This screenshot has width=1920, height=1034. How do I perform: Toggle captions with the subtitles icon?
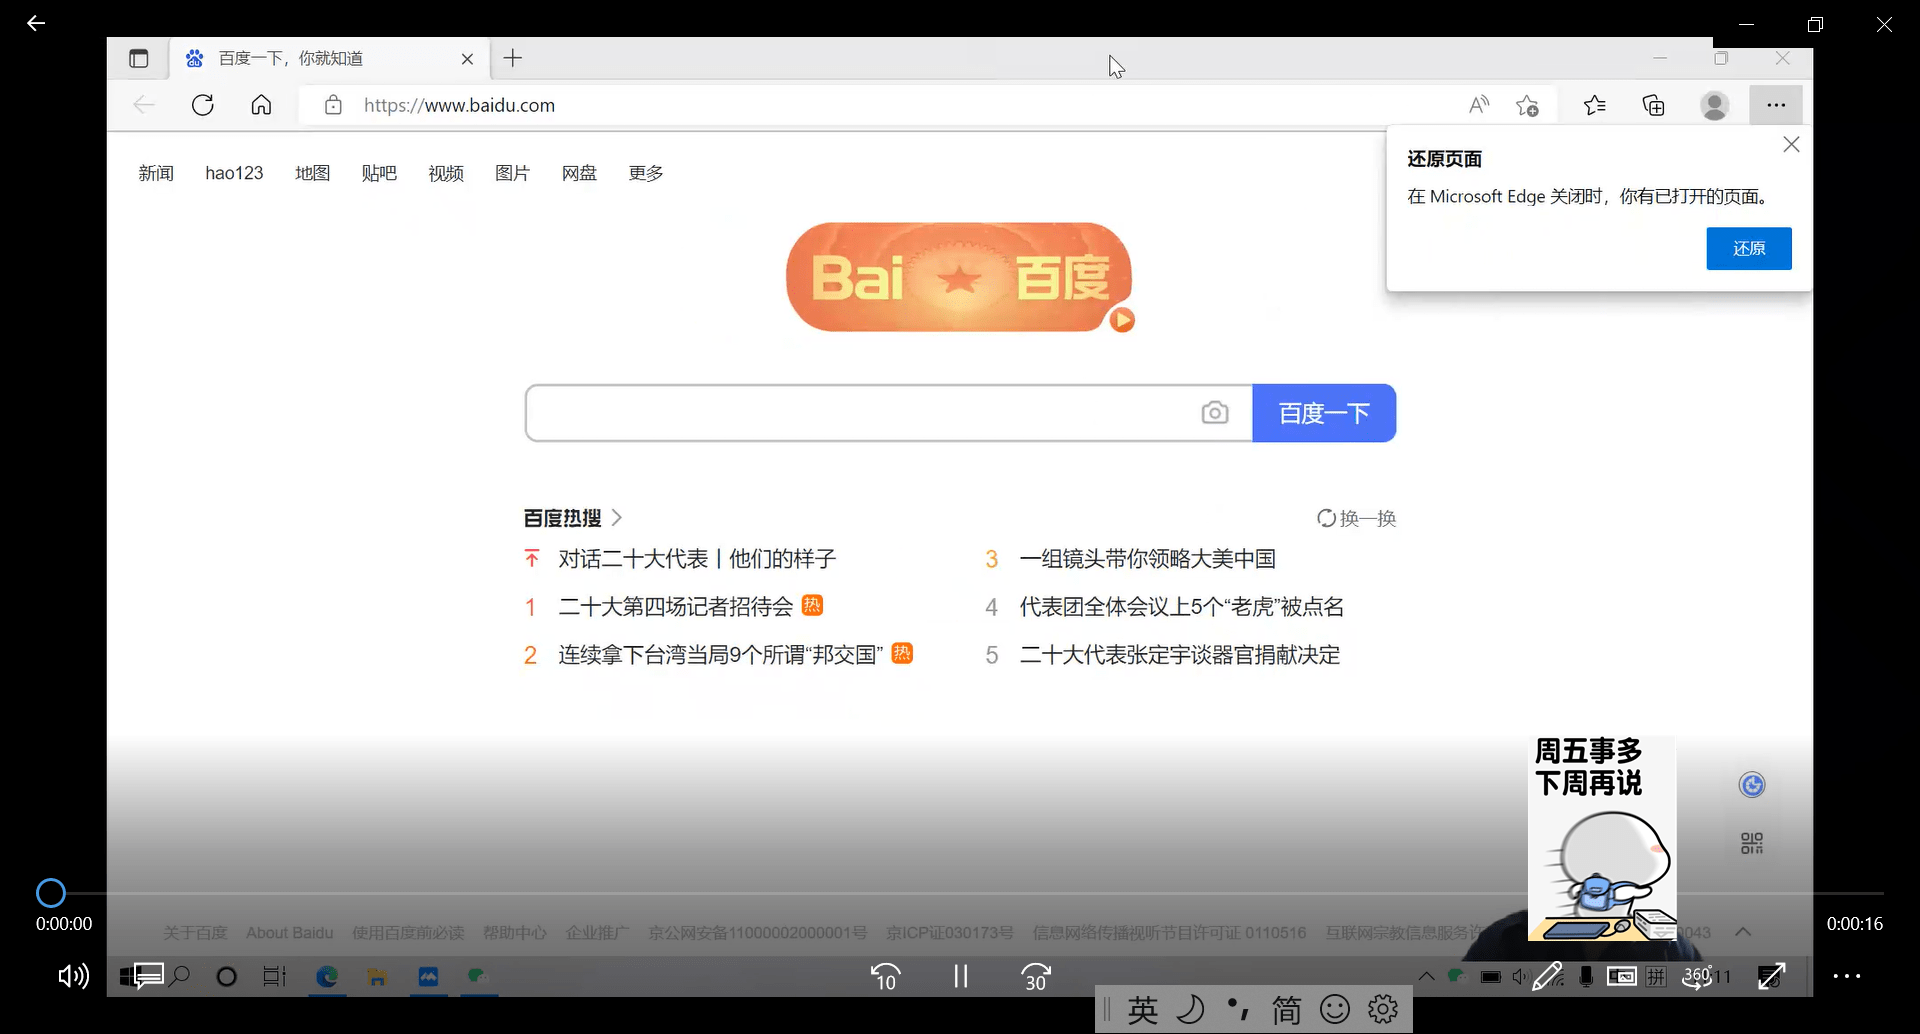pyautogui.click(x=148, y=976)
